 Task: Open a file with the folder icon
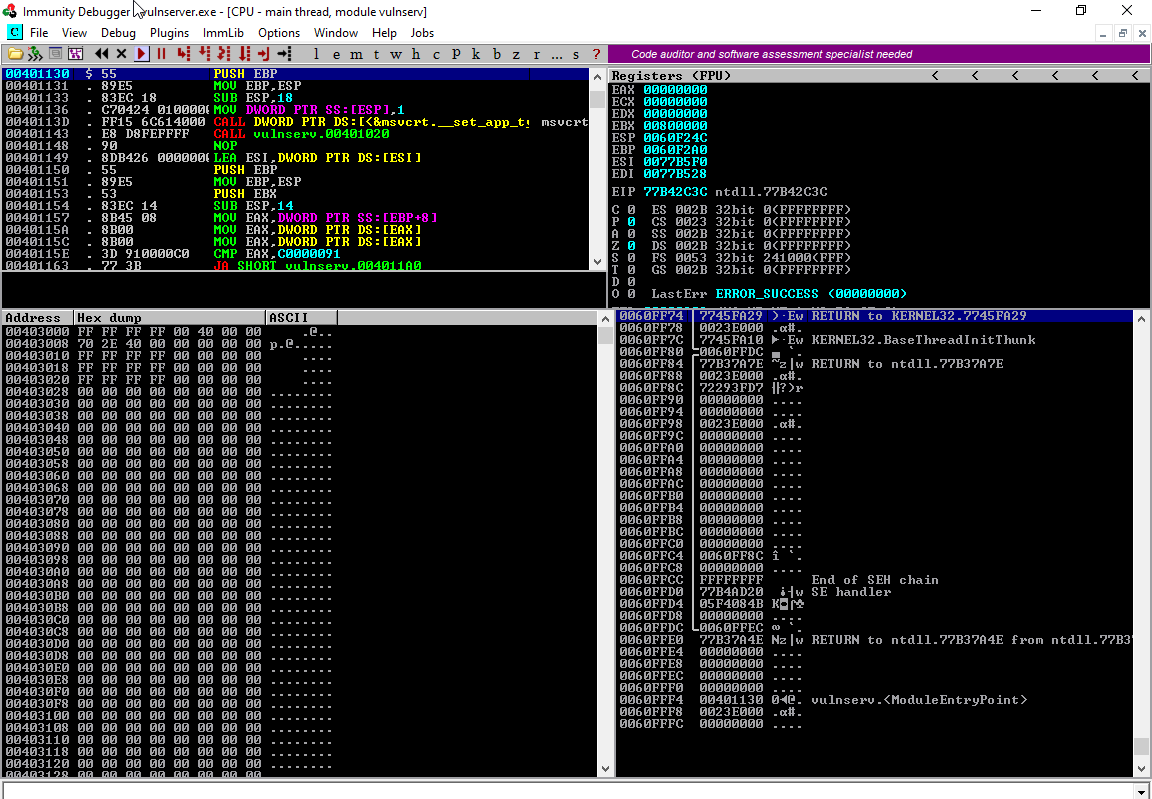[x=15, y=54]
